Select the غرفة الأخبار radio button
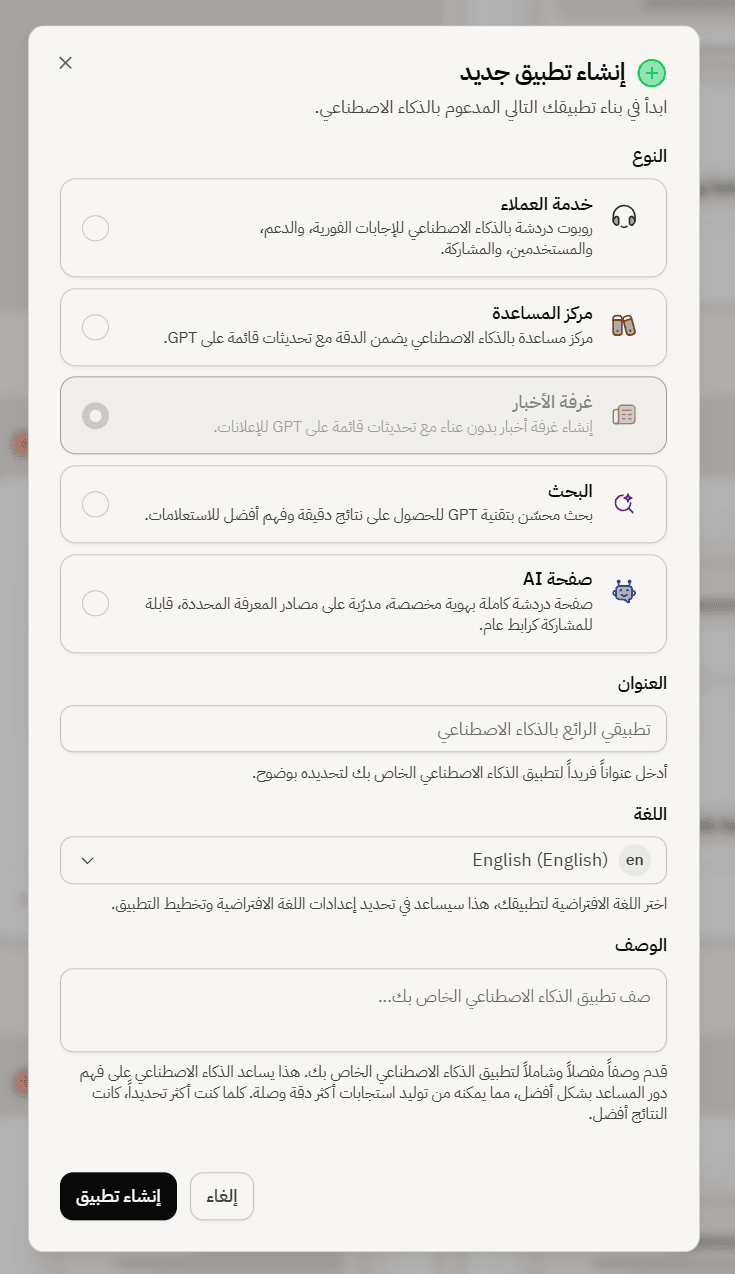This screenshot has width=735, height=1274. (95, 415)
